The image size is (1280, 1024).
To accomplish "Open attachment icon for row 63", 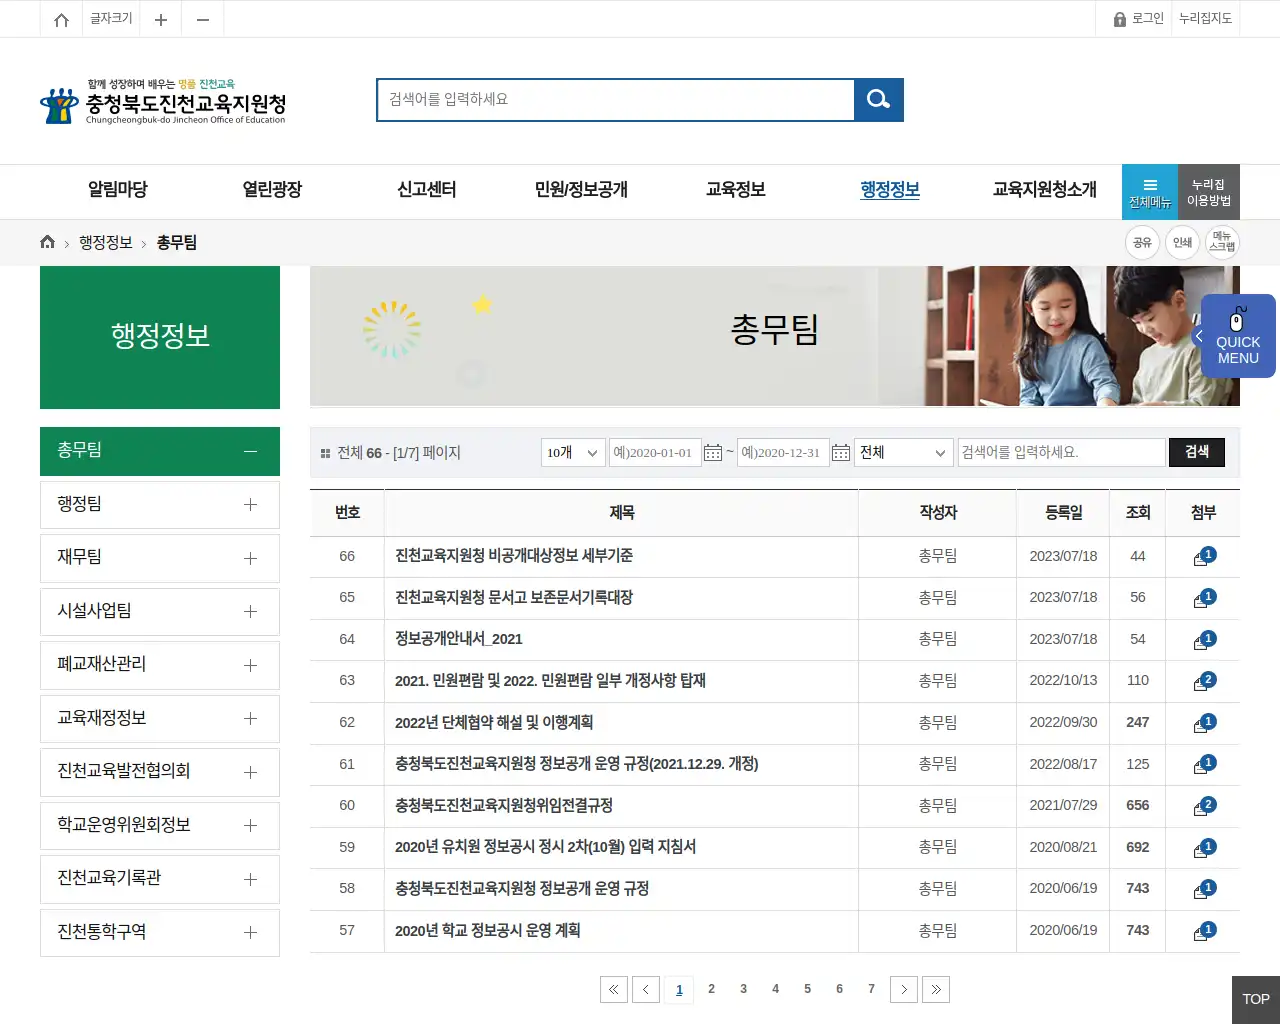I will (x=1204, y=681).
